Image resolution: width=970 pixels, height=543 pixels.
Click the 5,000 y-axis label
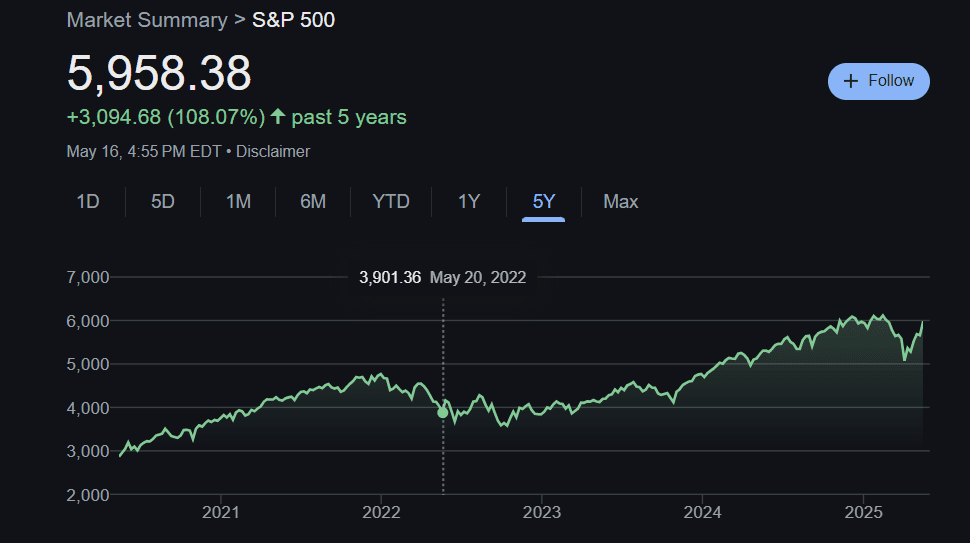click(x=88, y=364)
